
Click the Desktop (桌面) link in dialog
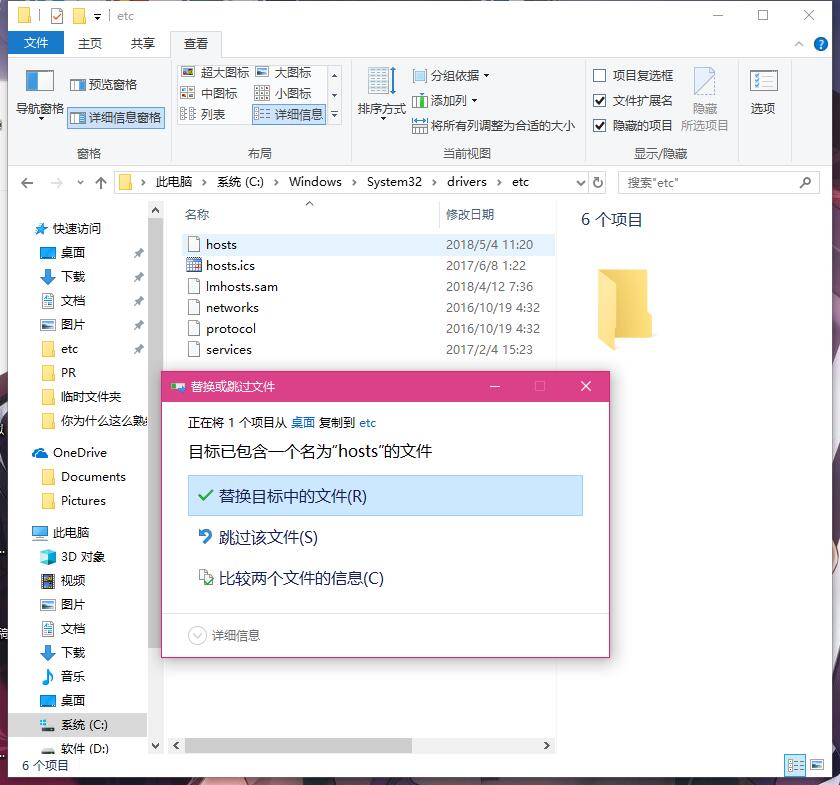click(x=303, y=423)
